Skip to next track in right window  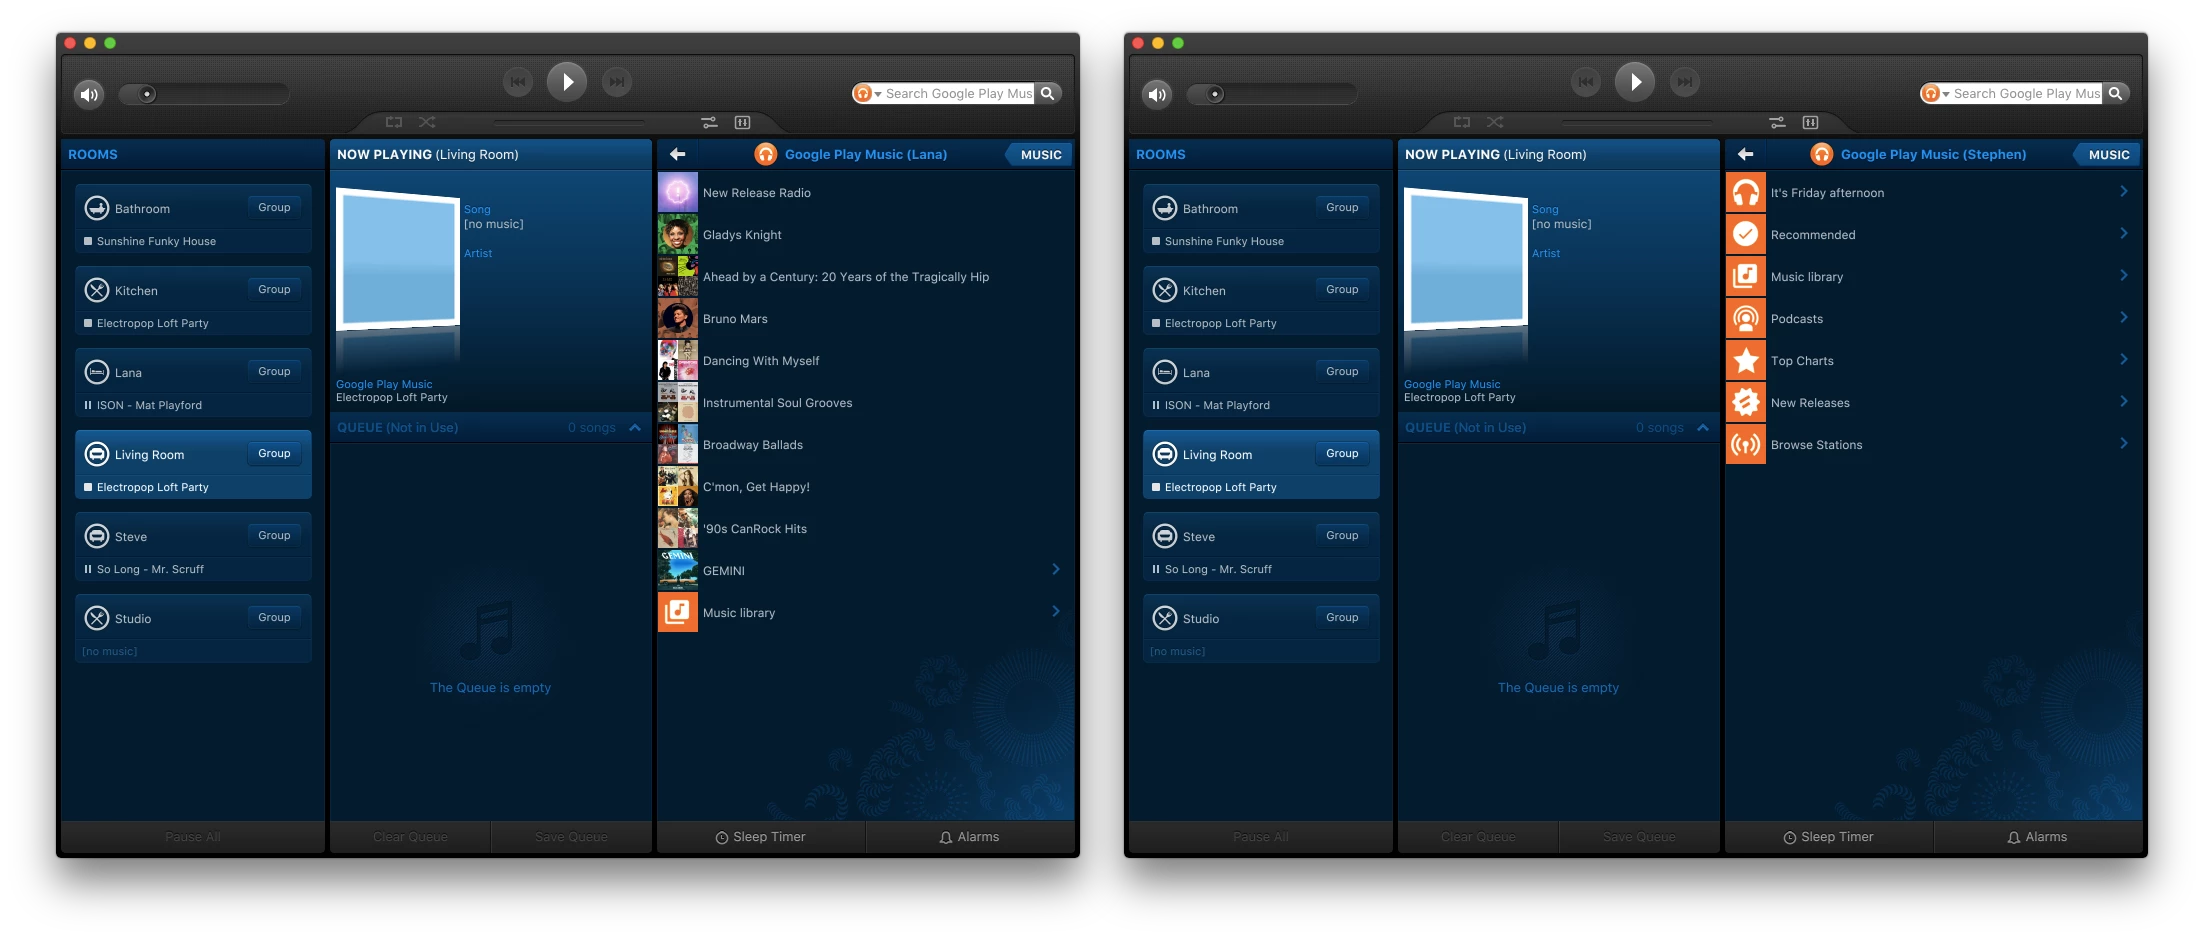(1685, 82)
